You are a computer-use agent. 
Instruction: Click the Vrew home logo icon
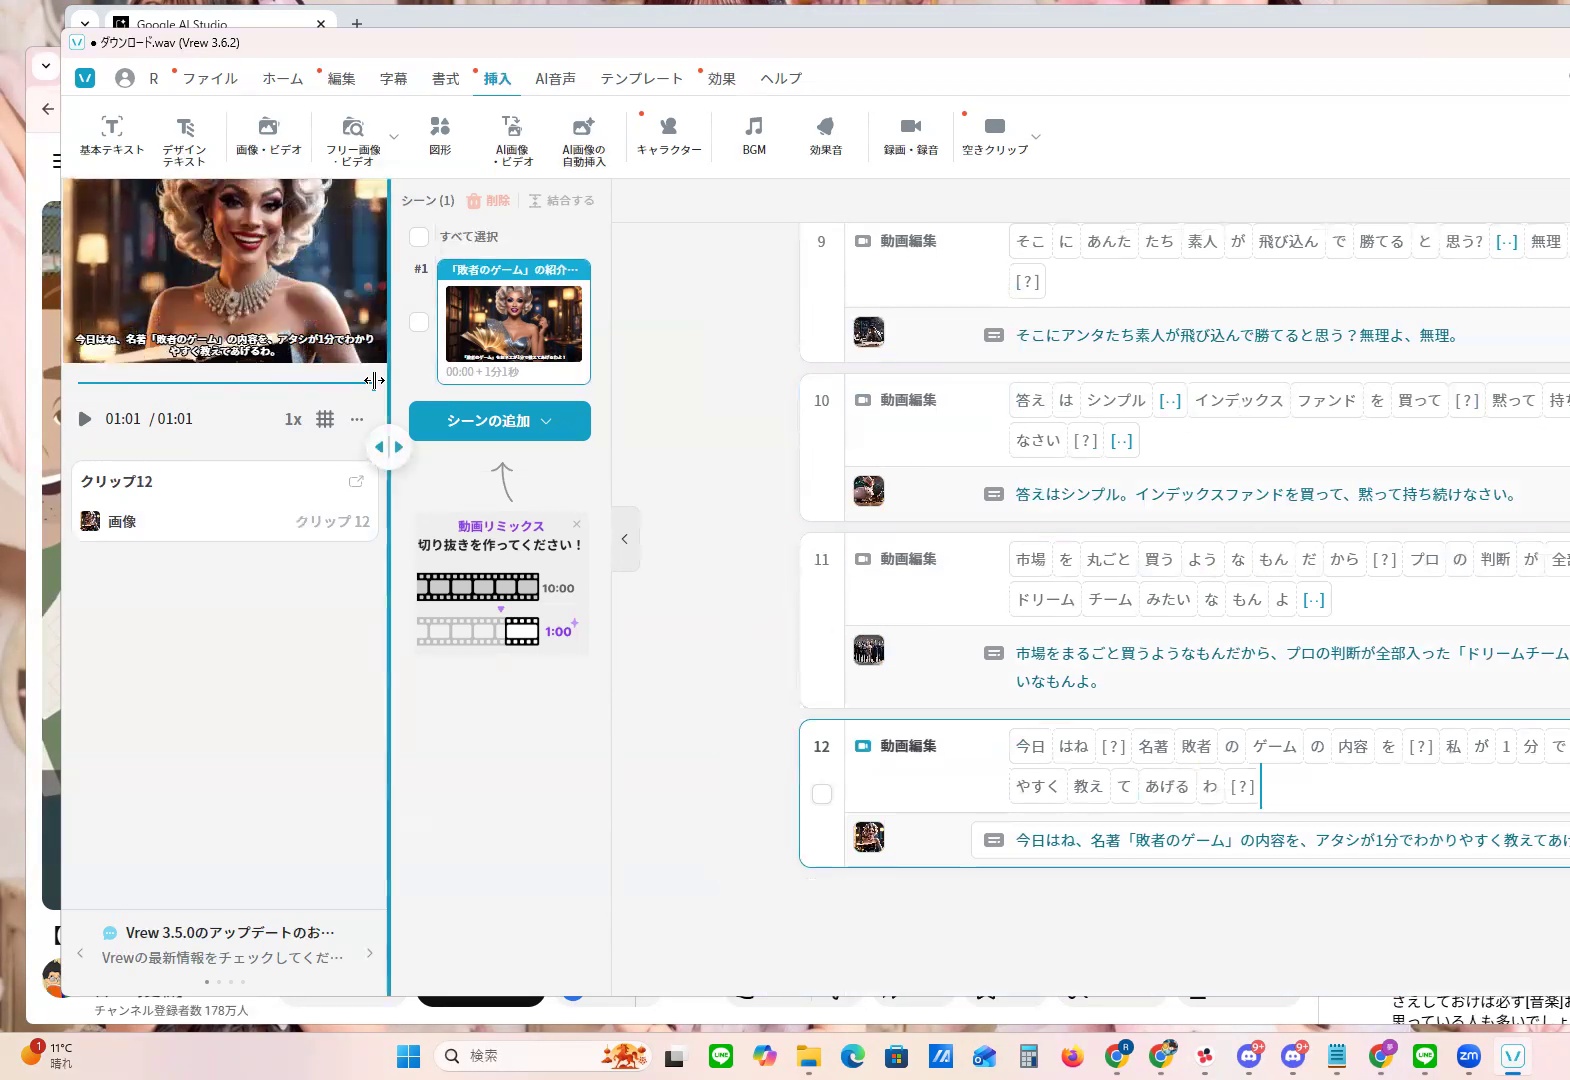85,78
